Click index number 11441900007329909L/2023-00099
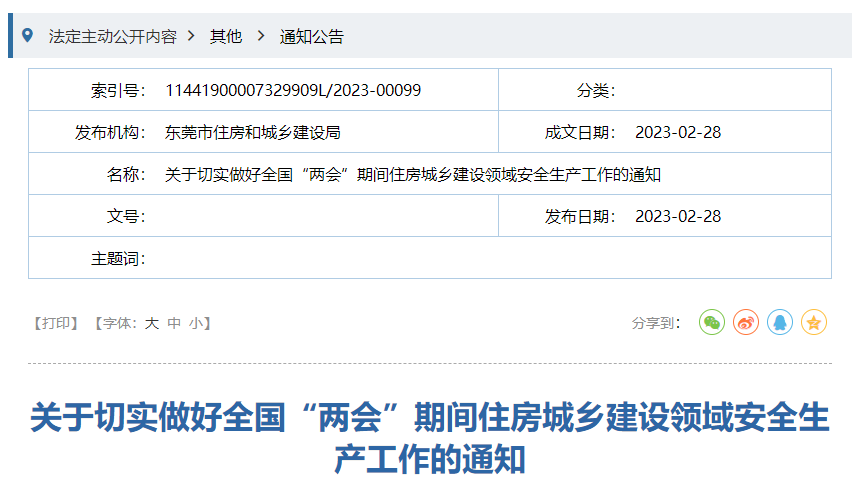The width and height of the screenshot is (865, 495). [x=293, y=90]
